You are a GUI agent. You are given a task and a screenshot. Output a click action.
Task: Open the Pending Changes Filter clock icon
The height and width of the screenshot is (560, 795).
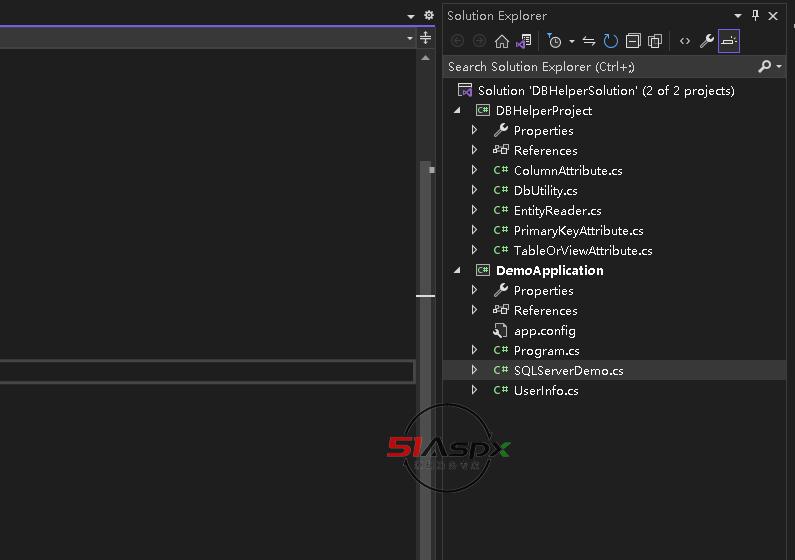point(555,41)
